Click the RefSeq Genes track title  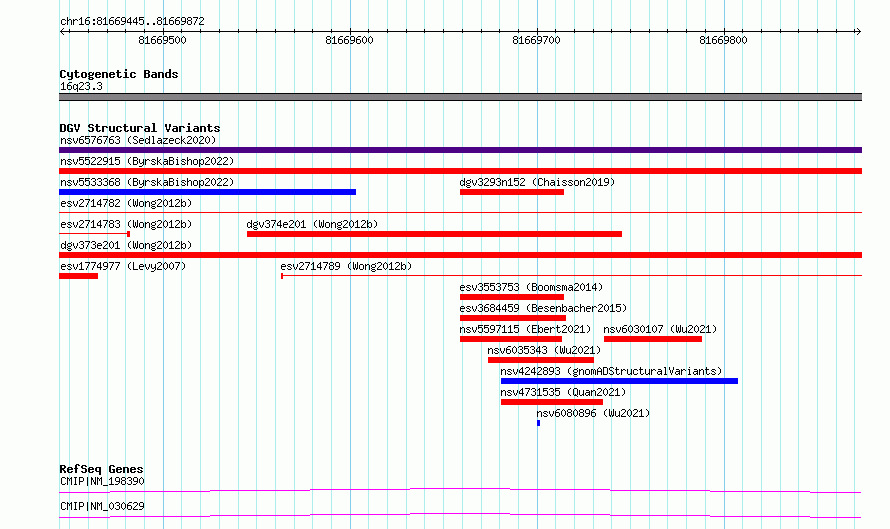point(101,469)
